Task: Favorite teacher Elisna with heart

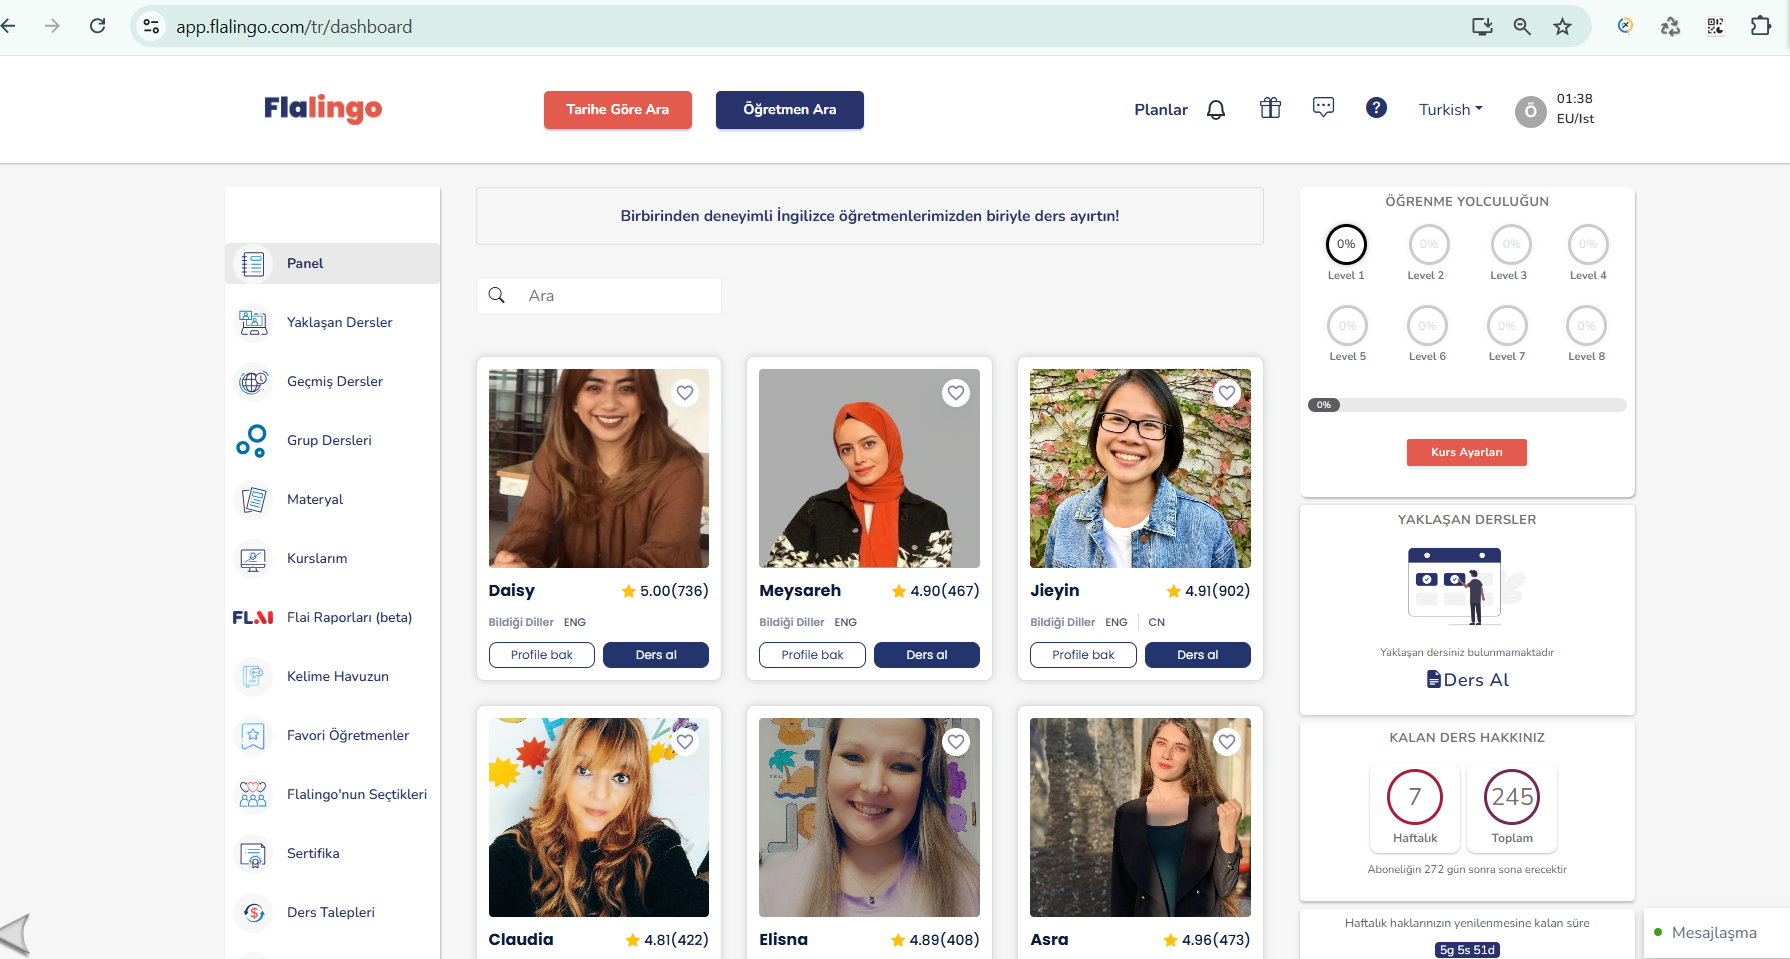Action: click(x=956, y=742)
